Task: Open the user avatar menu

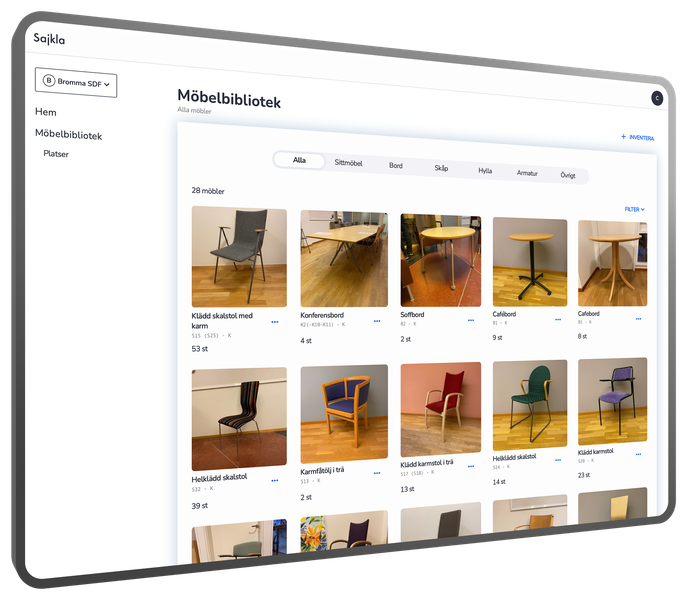Action: tap(657, 98)
